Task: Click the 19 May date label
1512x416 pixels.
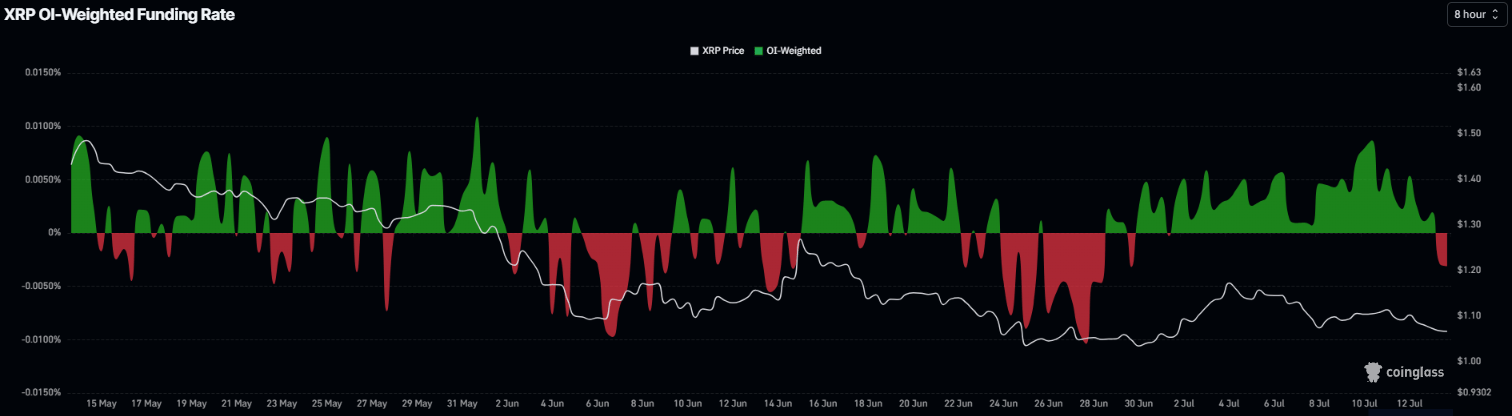Action: [x=191, y=404]
